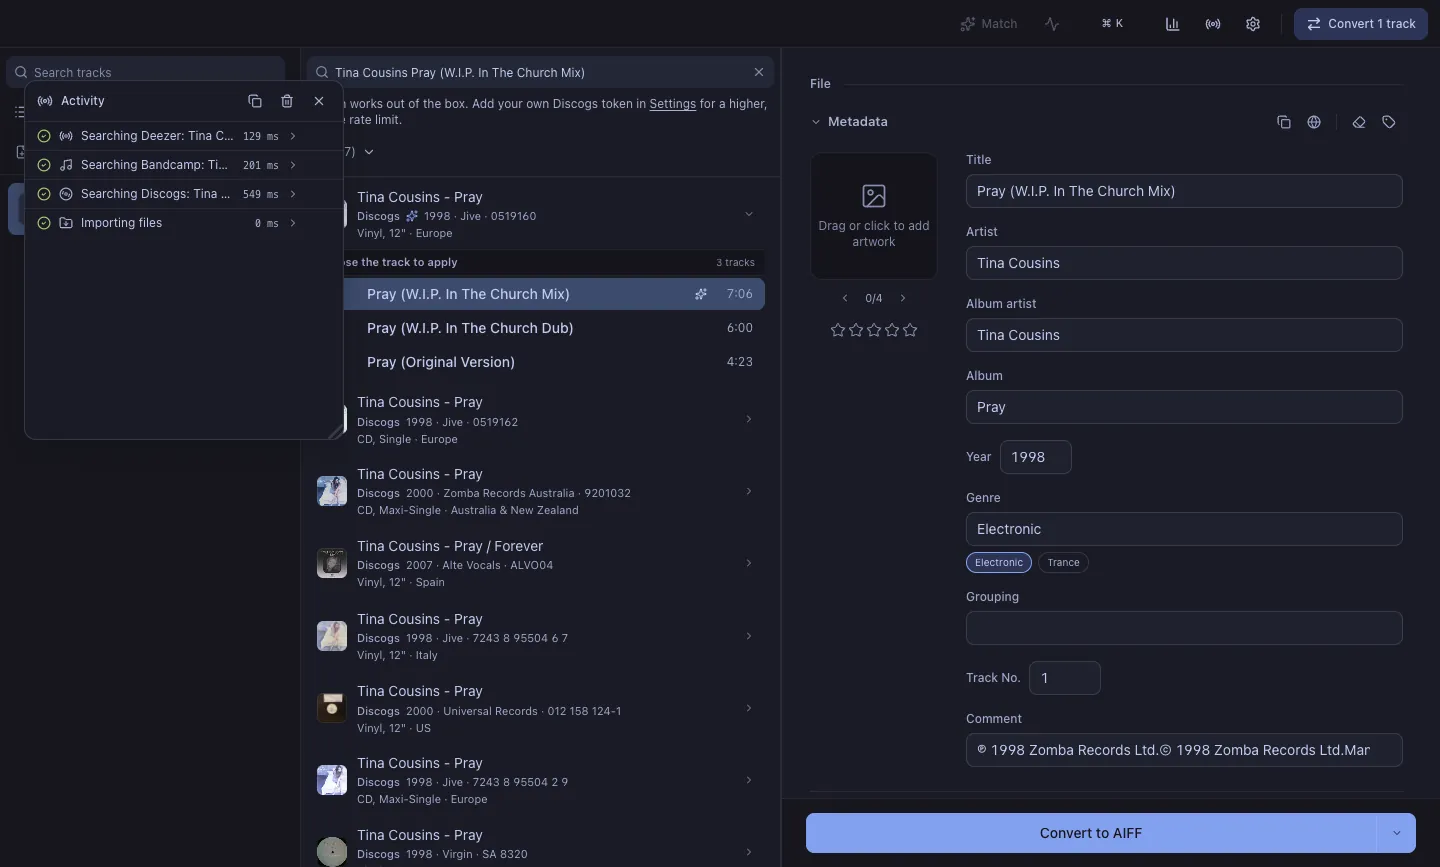Click the sparkle icon on the Church Mix track
1440x867 pixels.
pos(701,294)
